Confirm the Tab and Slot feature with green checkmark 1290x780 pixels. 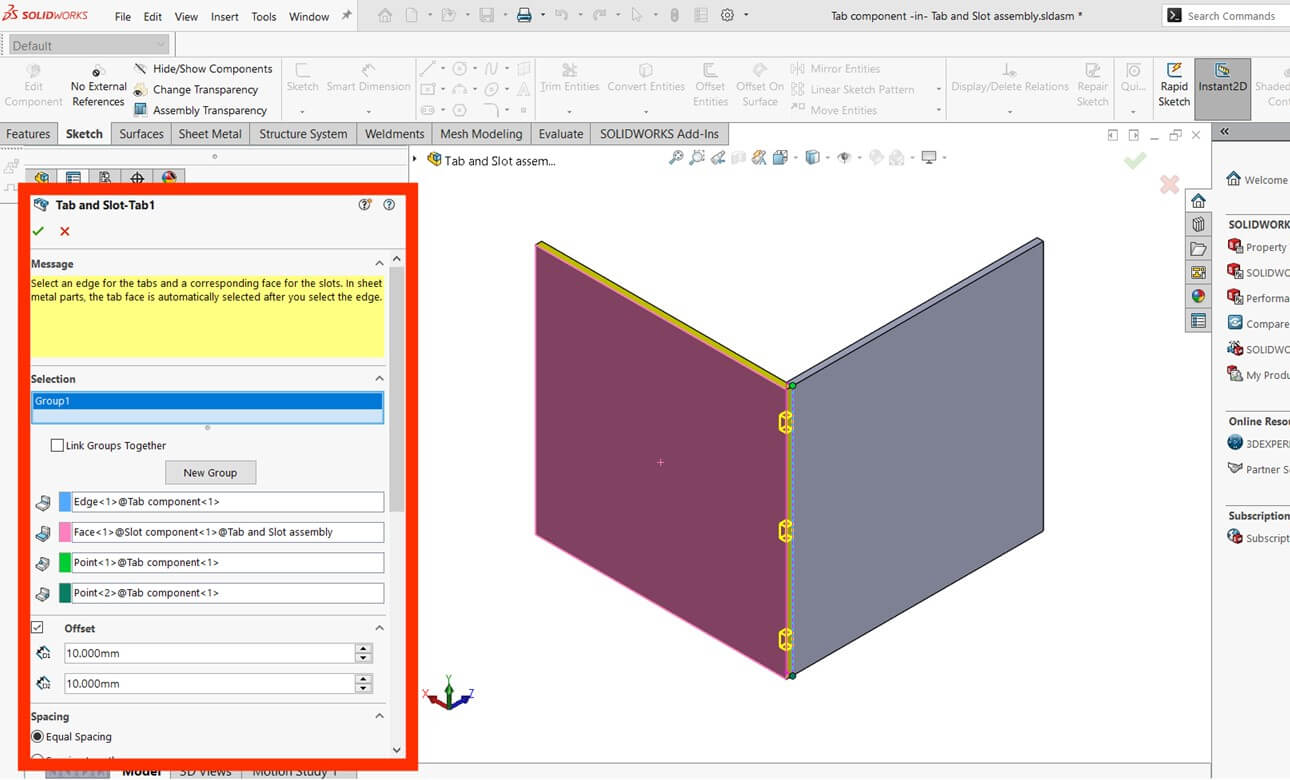coord(37,230)
